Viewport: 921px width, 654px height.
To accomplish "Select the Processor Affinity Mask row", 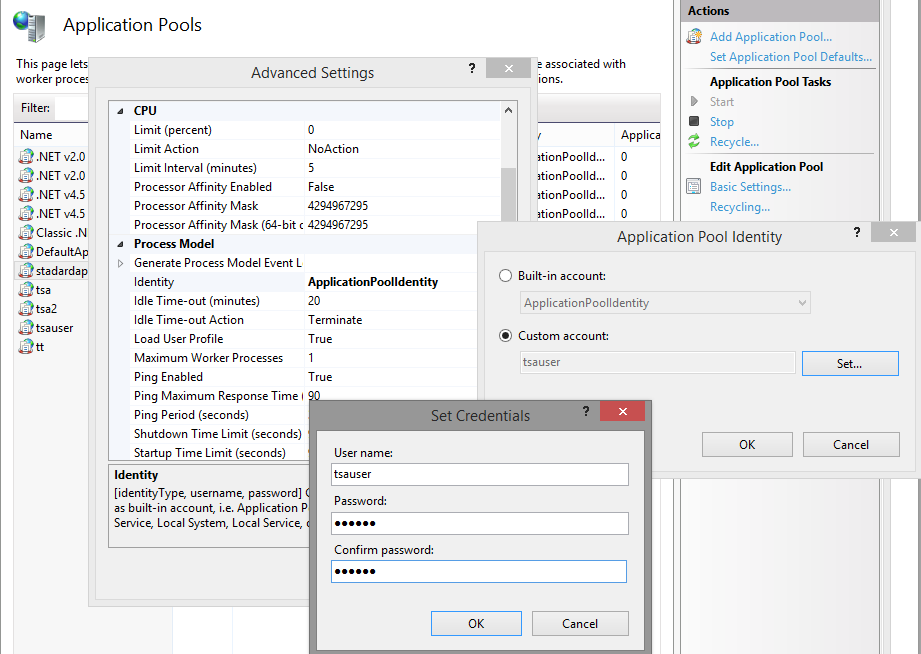I will (315, 206).
